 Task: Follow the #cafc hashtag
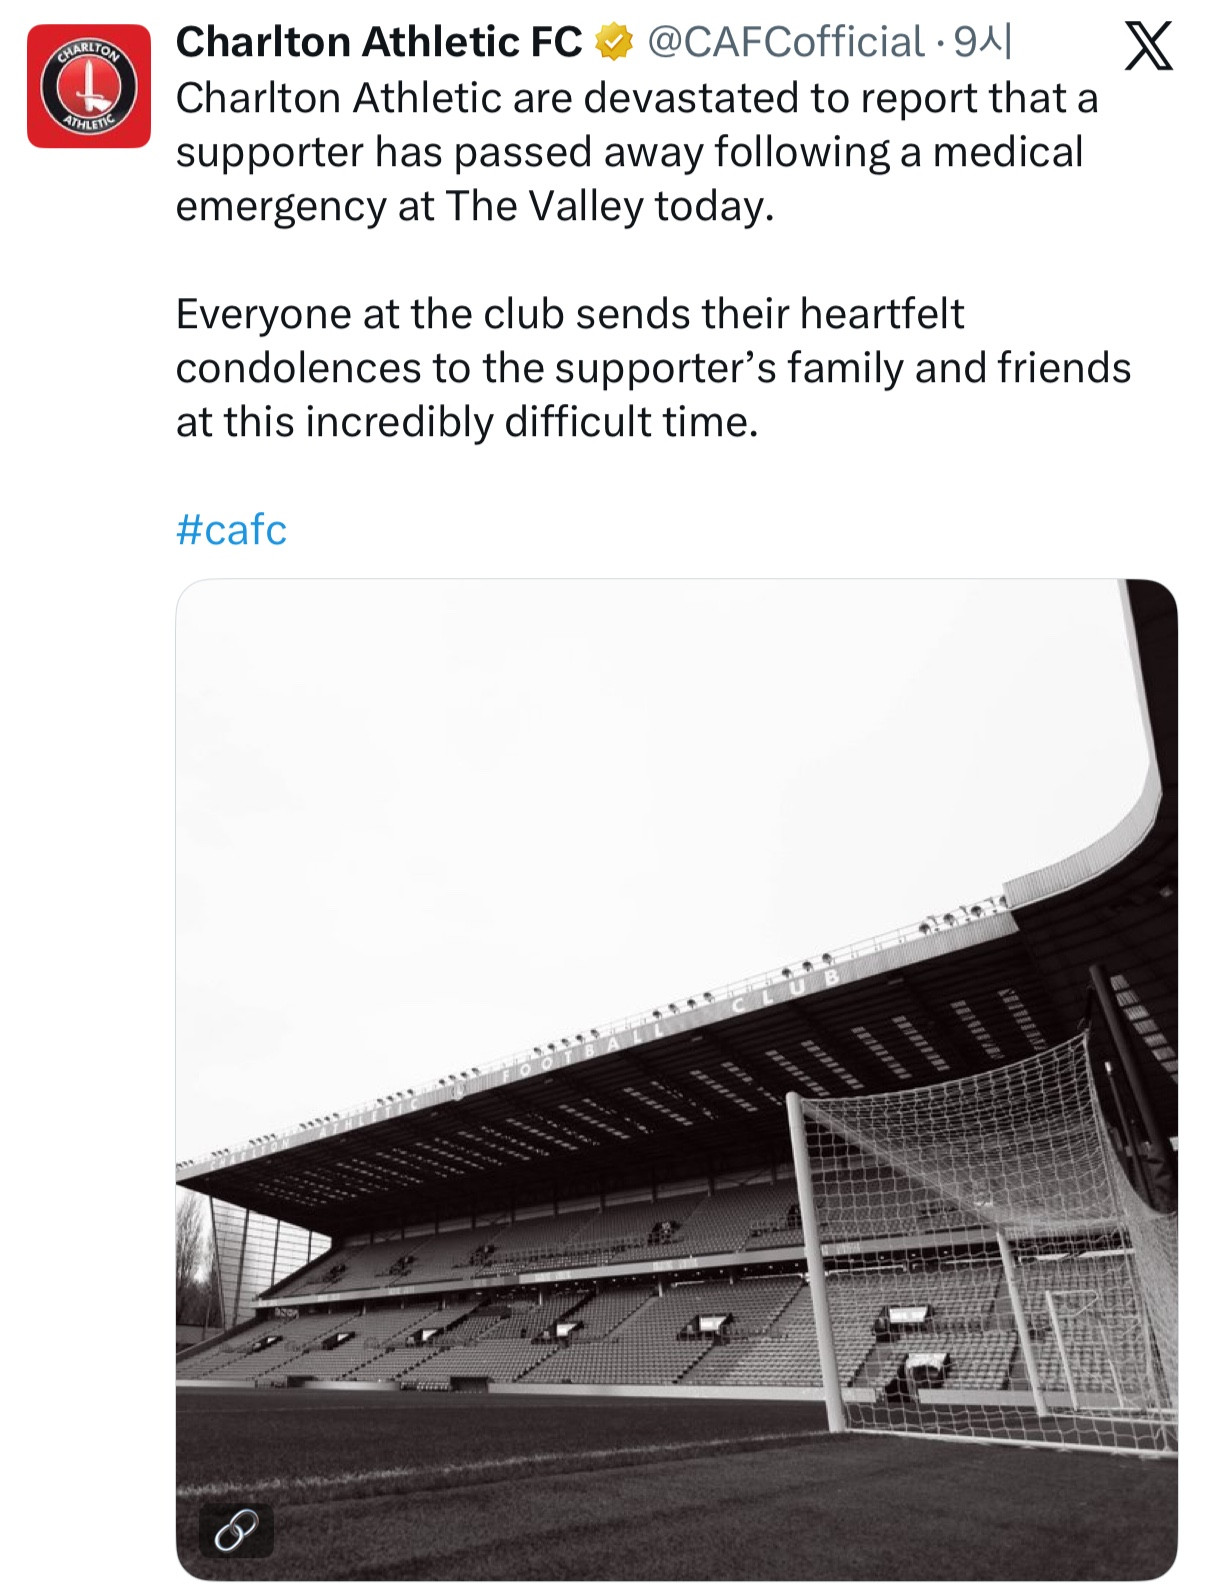[231, 529]
